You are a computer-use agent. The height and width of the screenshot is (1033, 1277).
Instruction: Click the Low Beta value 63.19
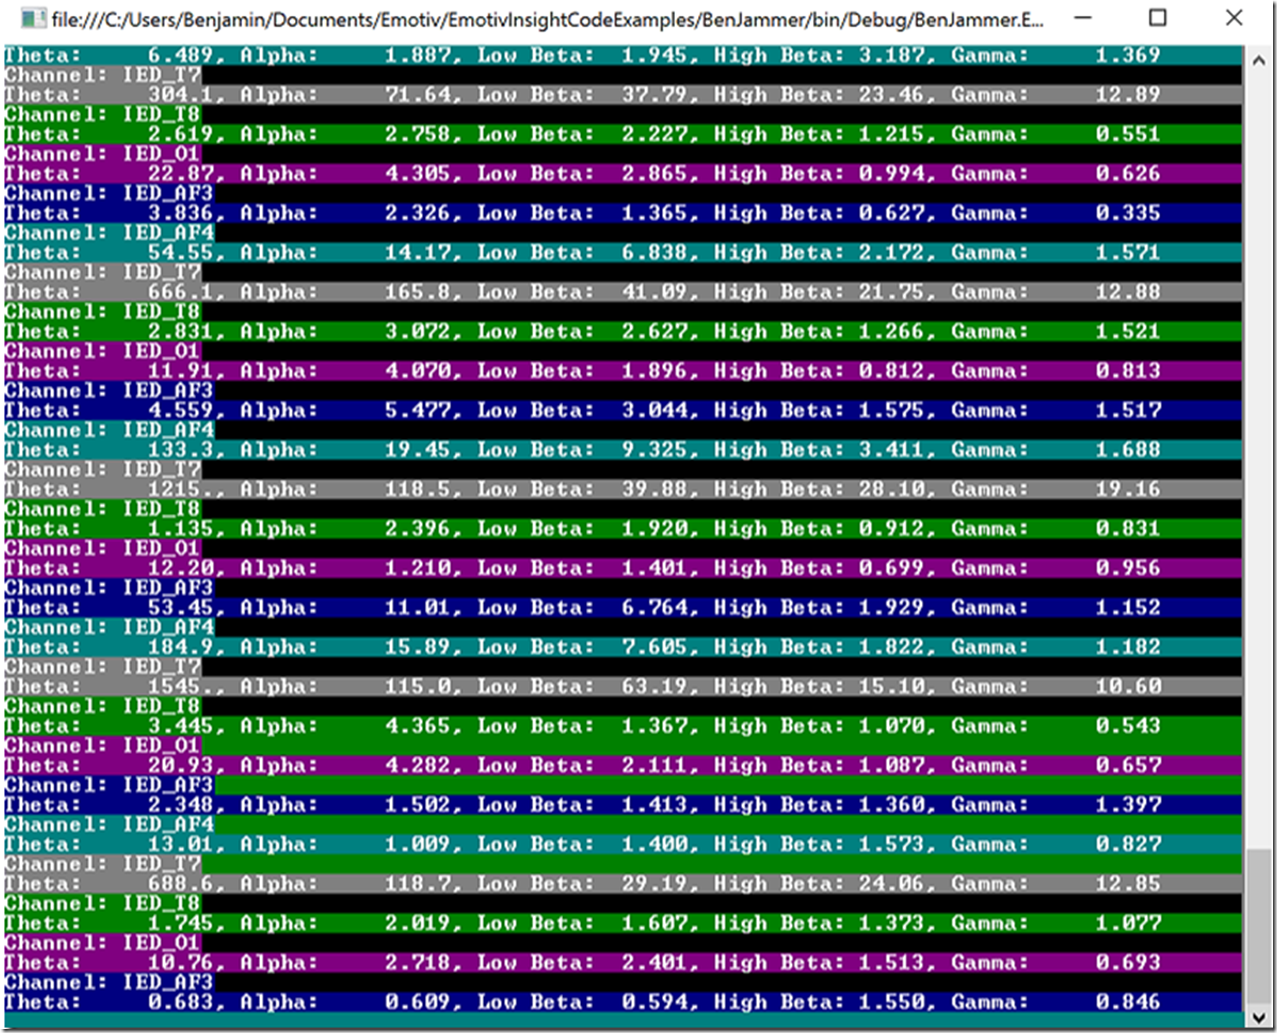coord(654,687)
